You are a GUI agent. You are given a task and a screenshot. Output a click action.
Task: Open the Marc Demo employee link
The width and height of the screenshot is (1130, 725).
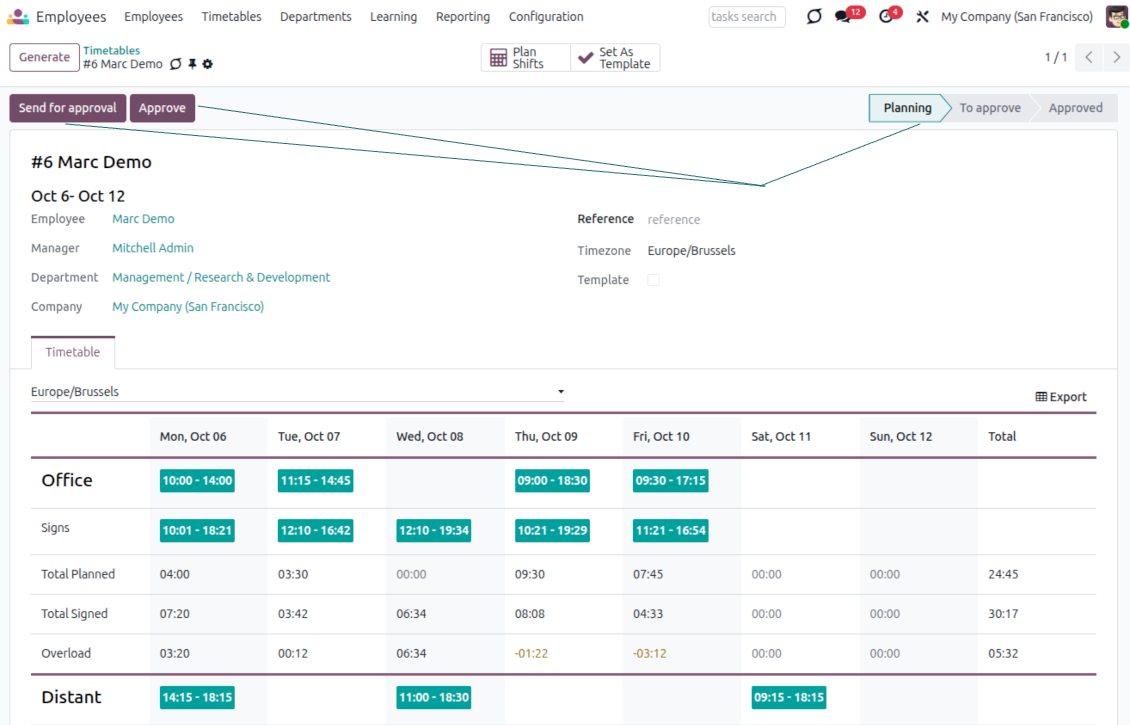click(143, 219)
